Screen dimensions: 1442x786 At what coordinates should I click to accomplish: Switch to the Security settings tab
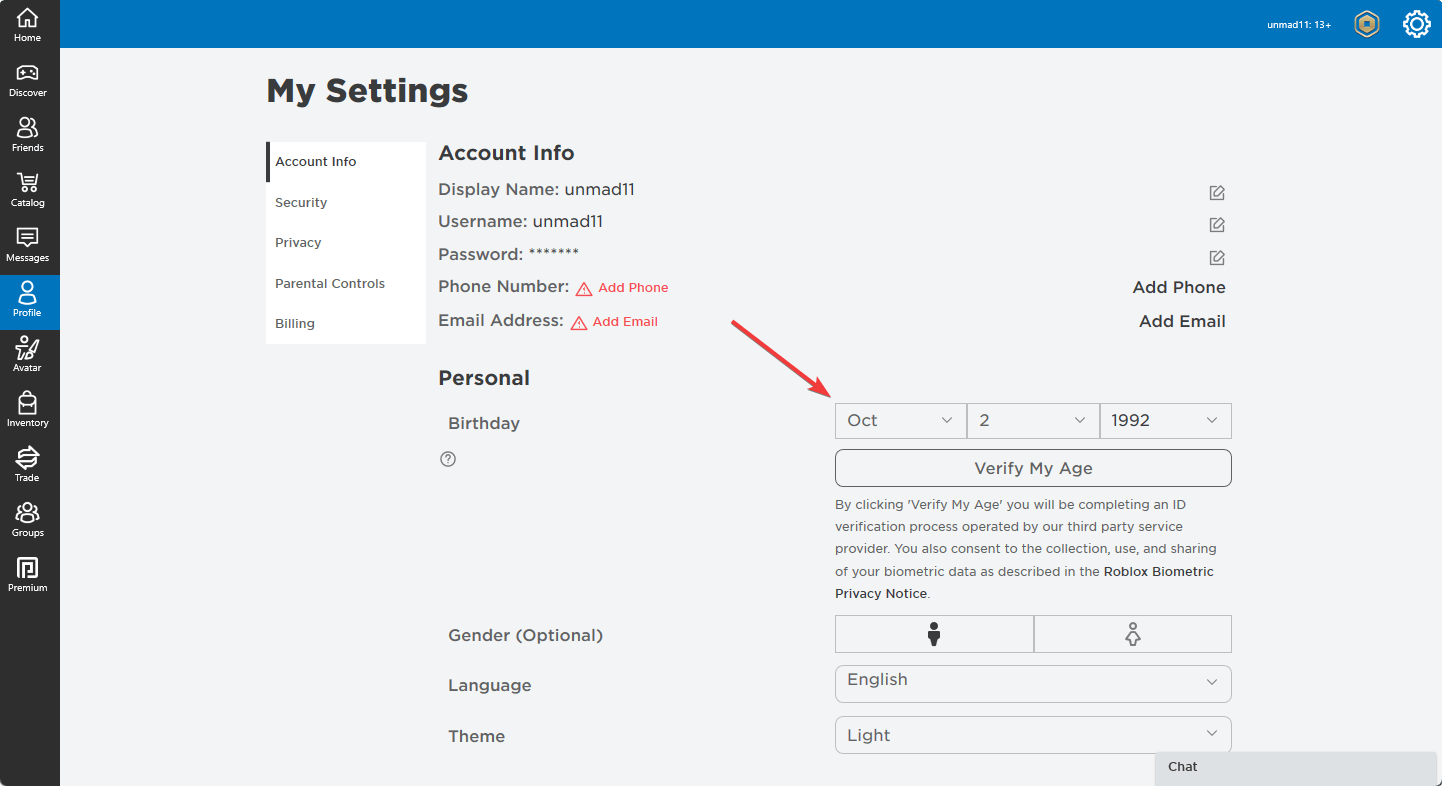(301, 203)
